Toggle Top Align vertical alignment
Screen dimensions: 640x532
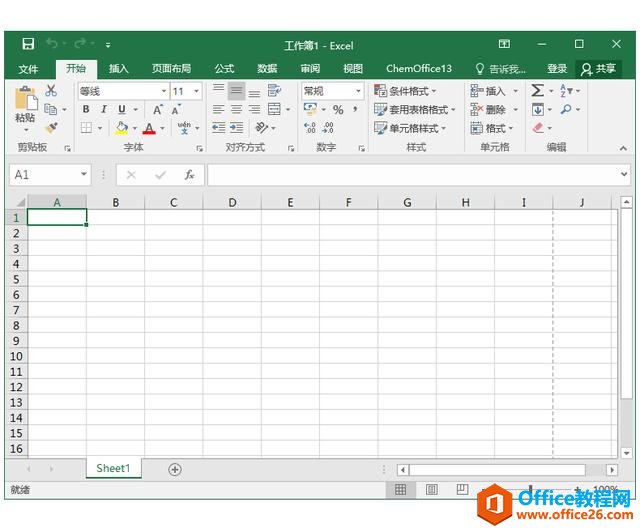[218, 90]
